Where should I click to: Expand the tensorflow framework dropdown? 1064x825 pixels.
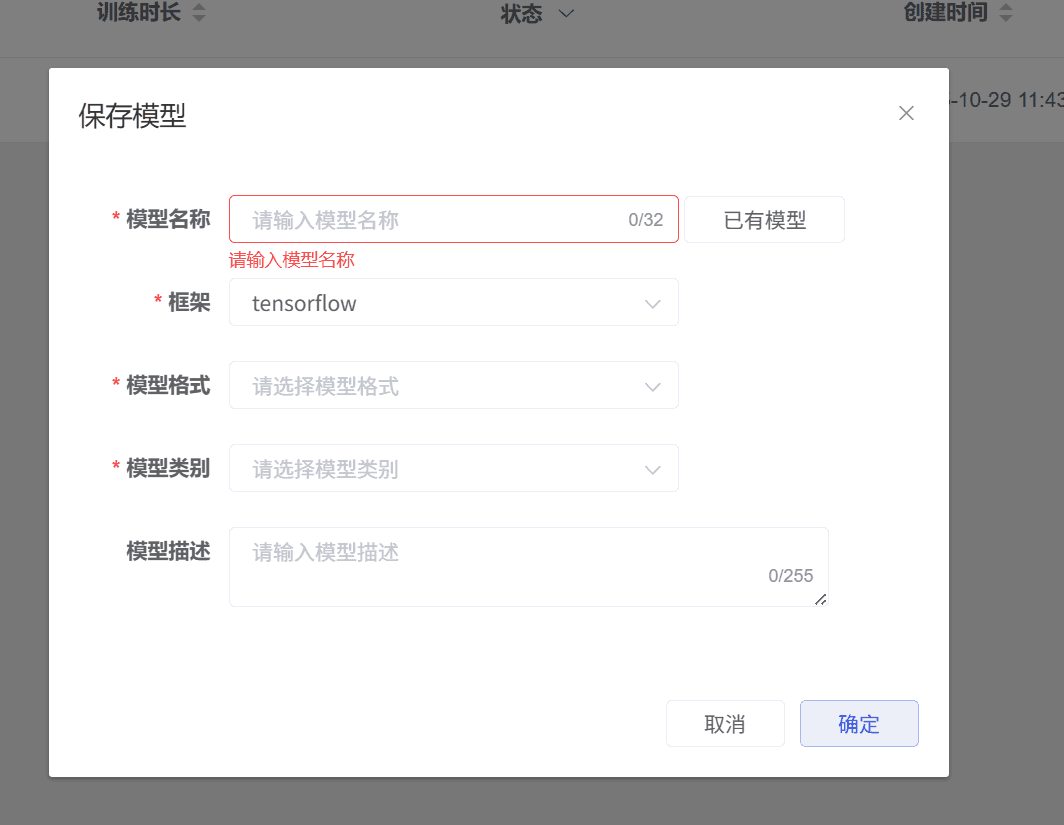click(x=440, y=303)
